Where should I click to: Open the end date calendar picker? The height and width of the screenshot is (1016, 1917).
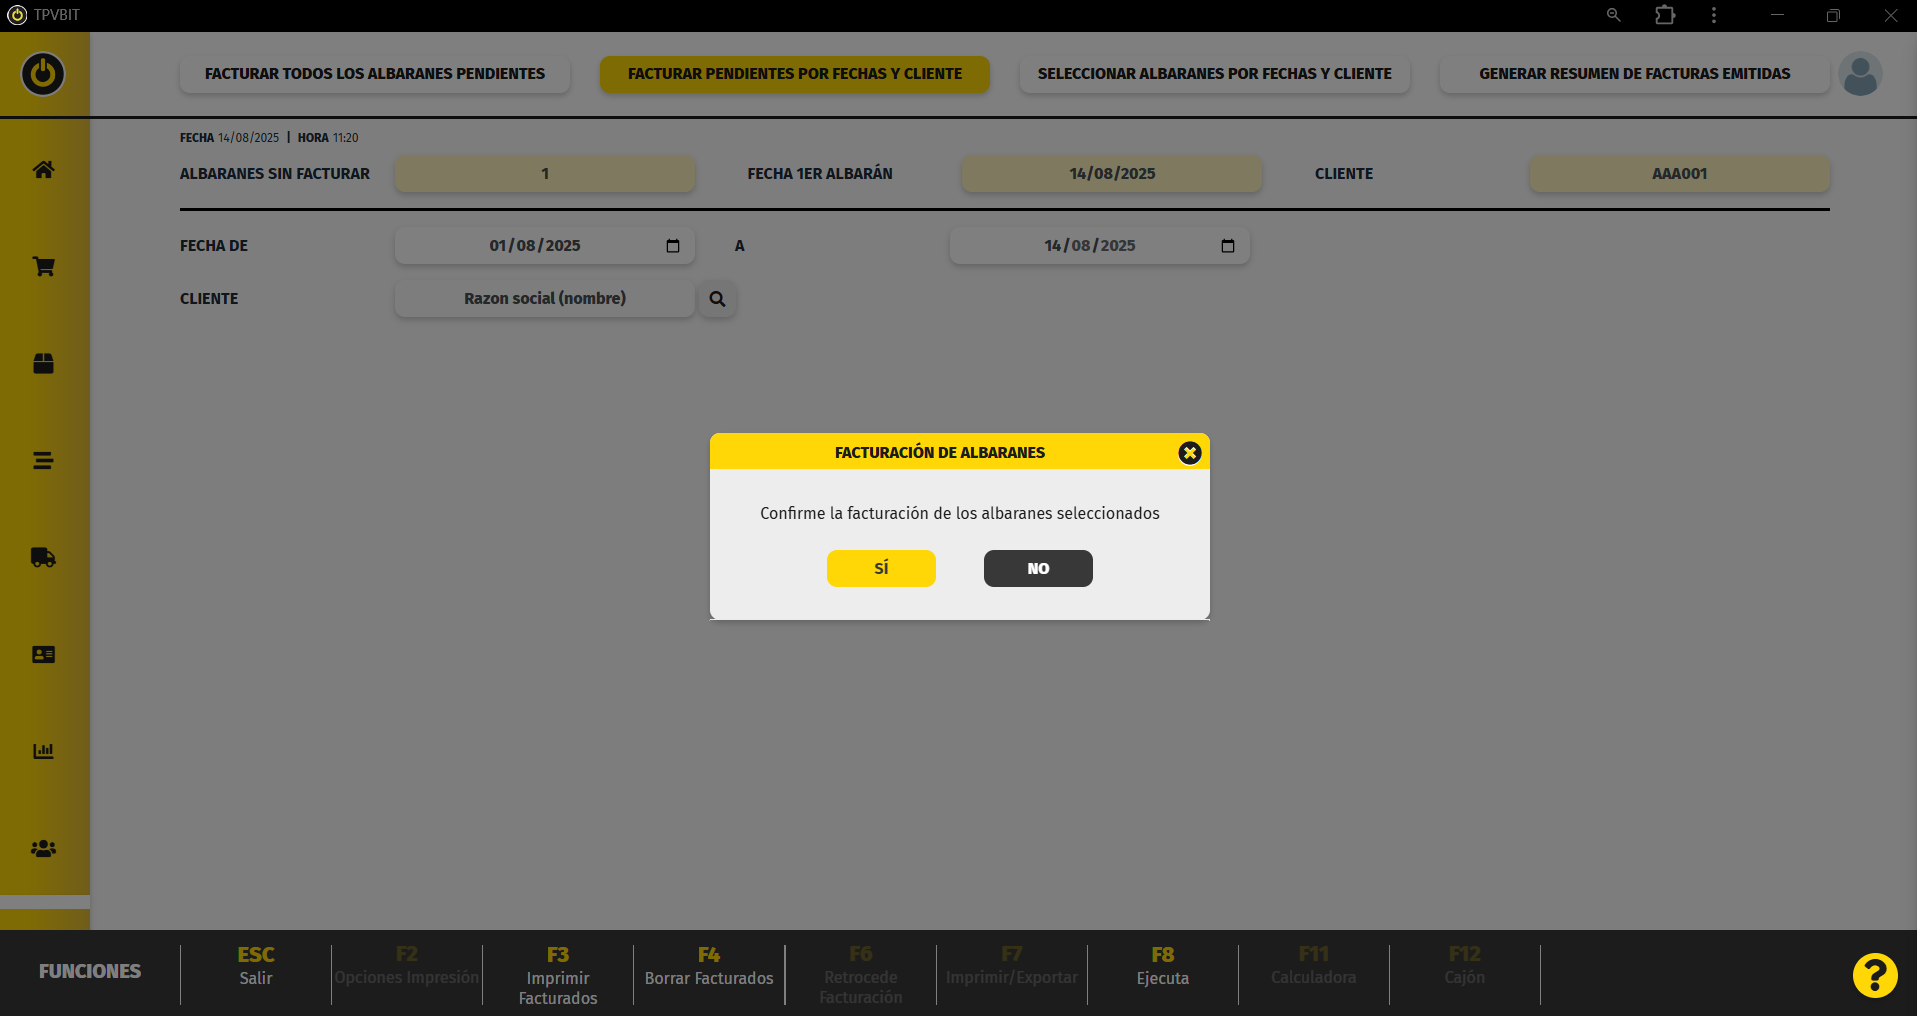1228,246
